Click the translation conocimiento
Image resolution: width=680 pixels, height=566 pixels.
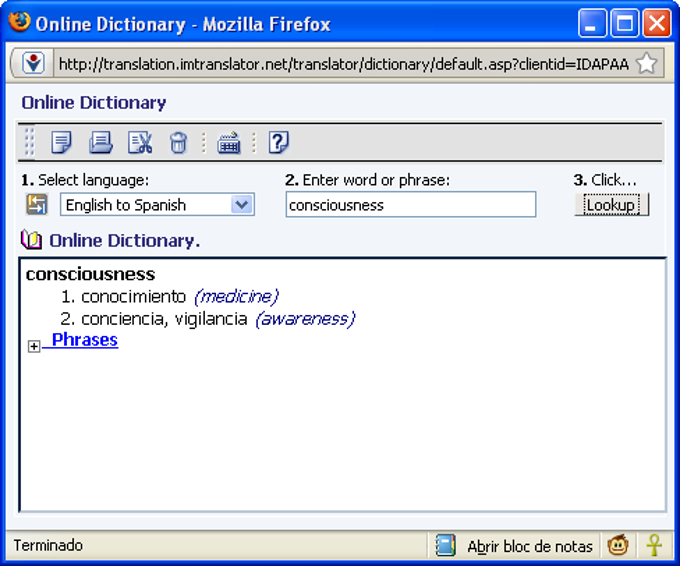click(134, 297)
